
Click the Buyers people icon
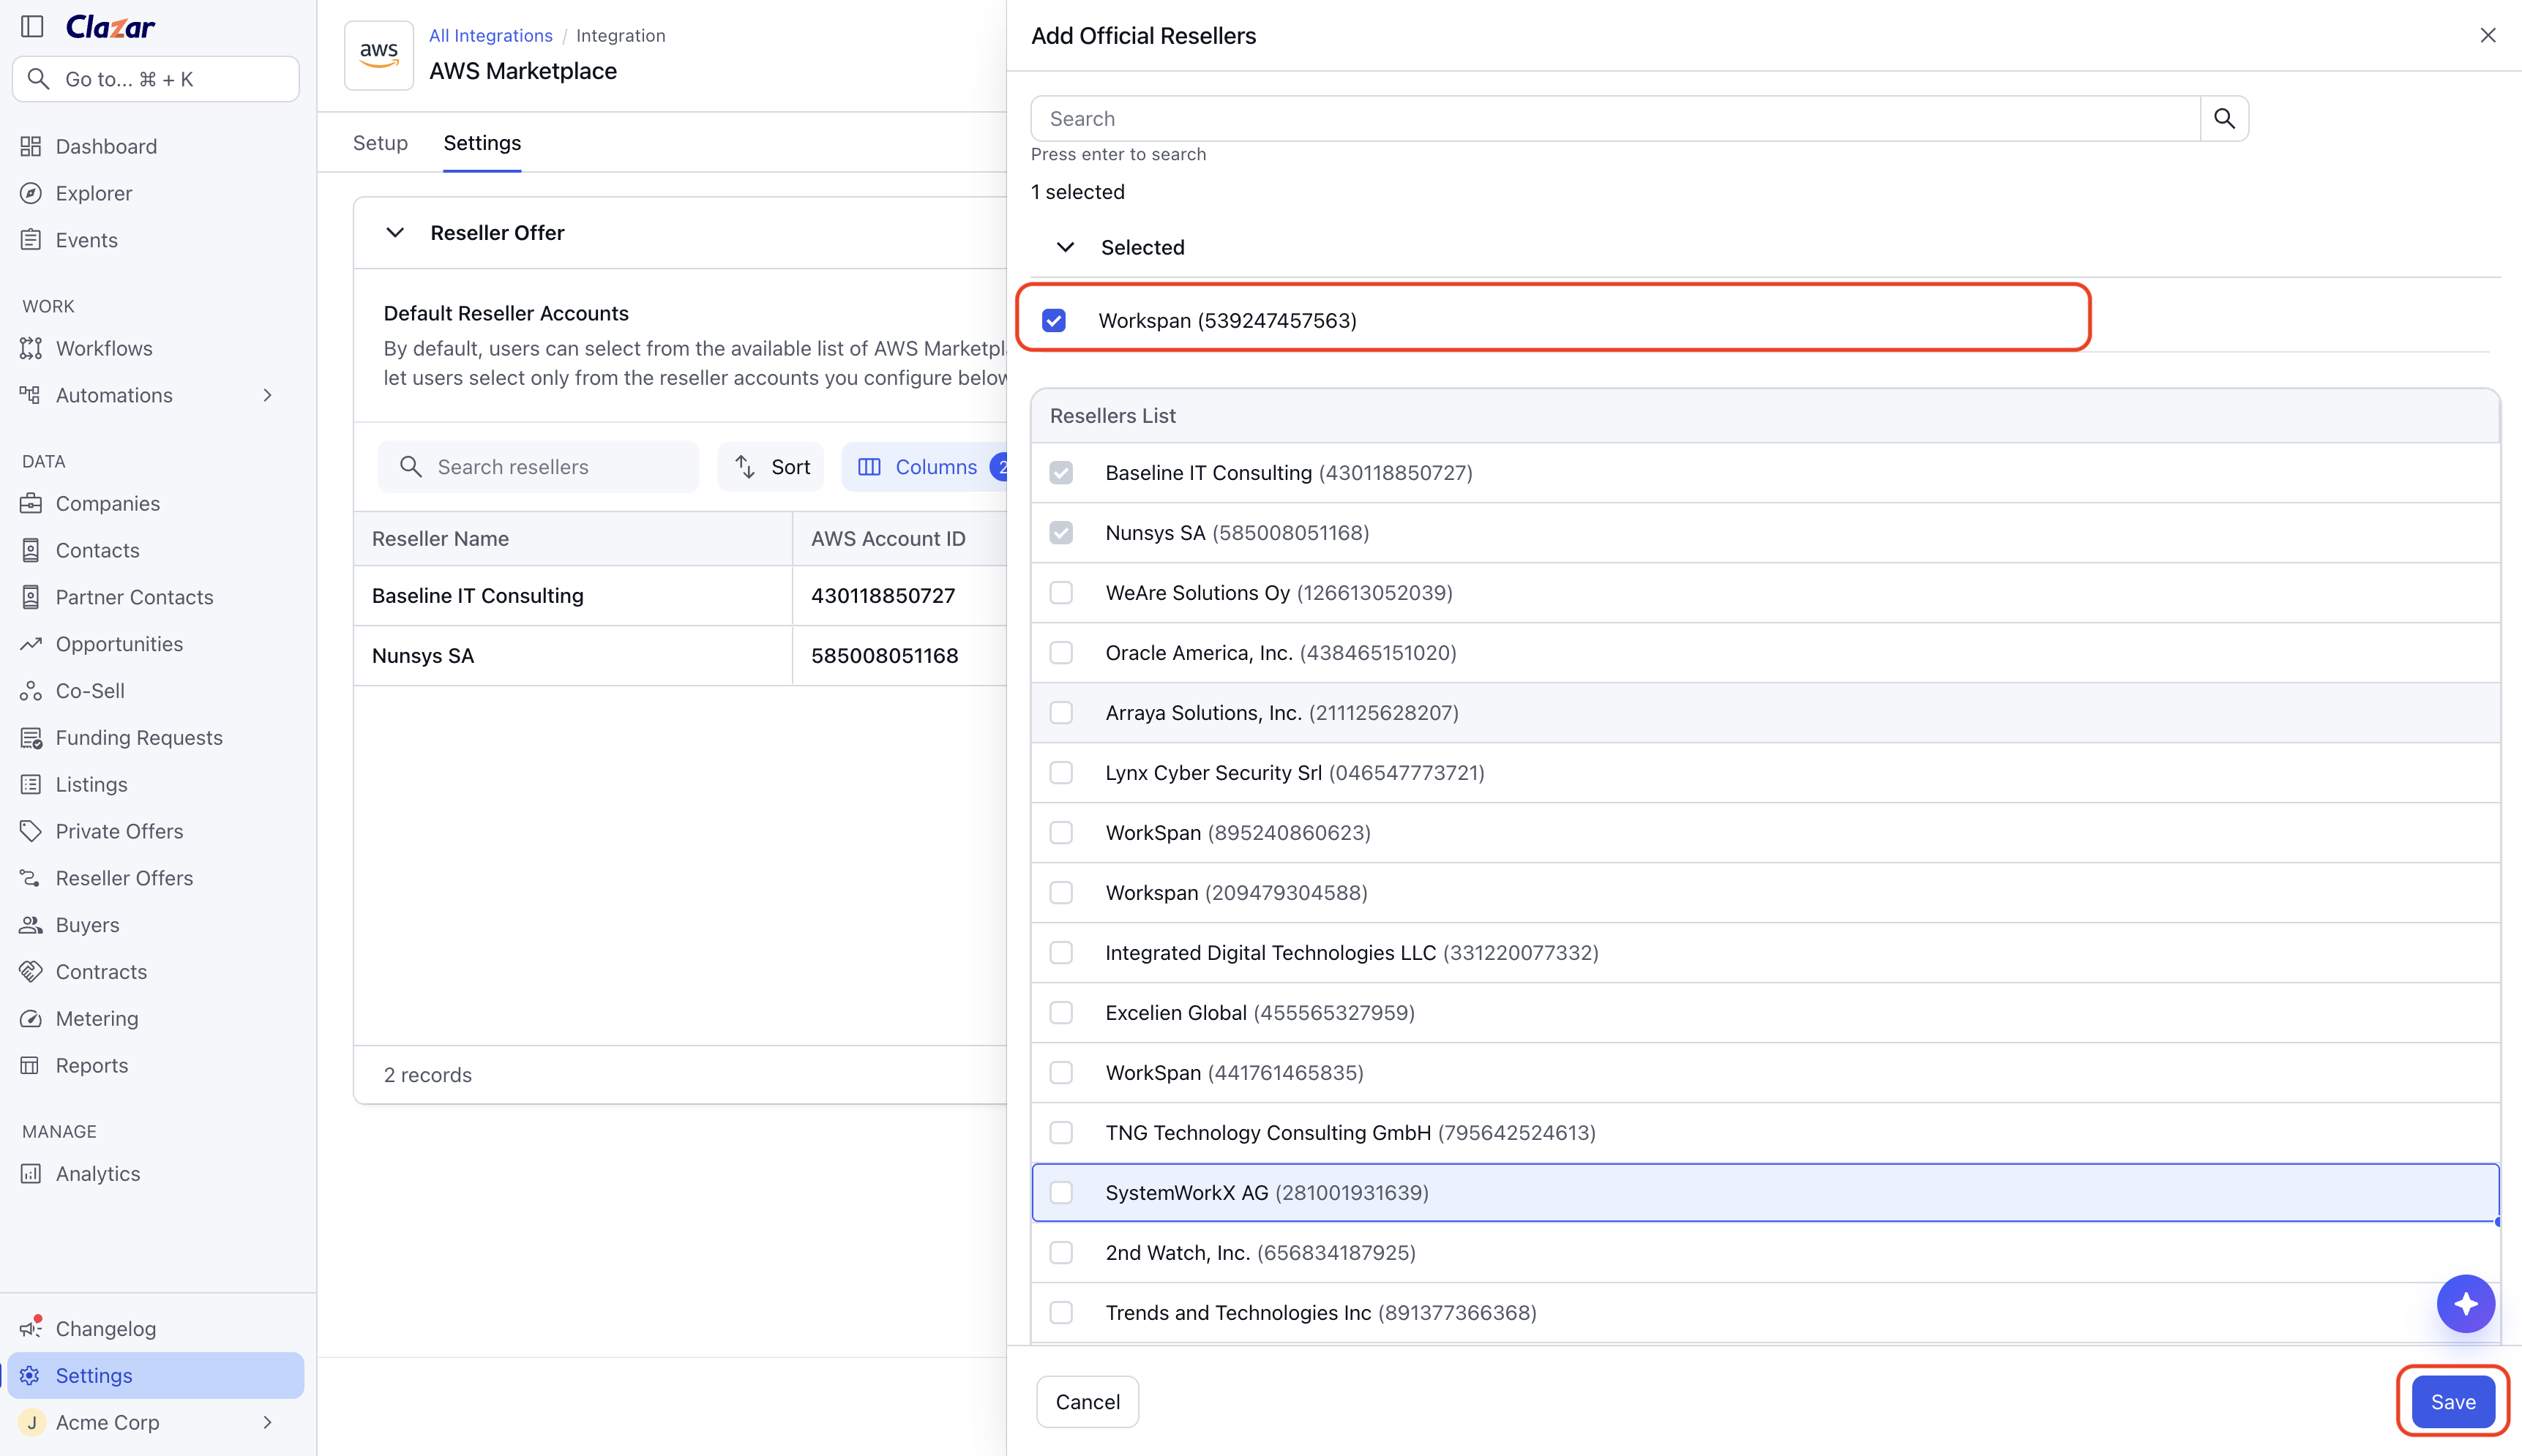click(x=31, y=925)
